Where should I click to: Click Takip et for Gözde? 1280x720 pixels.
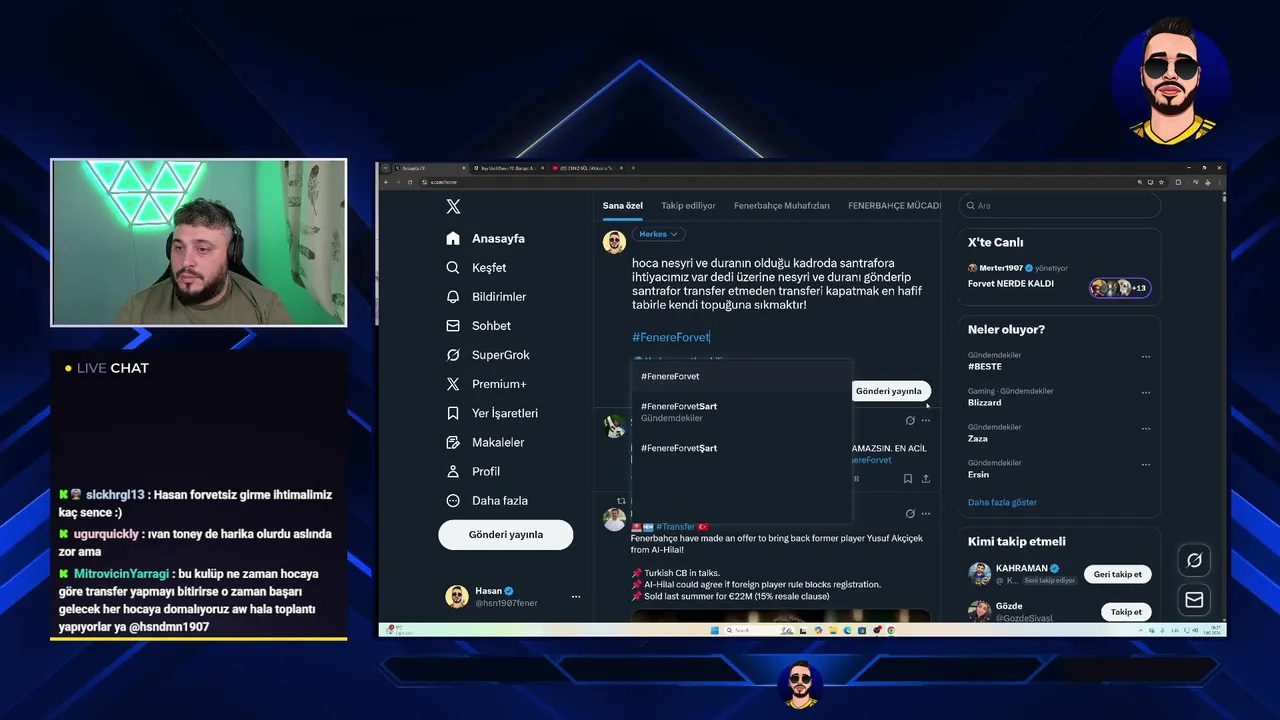(1126, 612)
